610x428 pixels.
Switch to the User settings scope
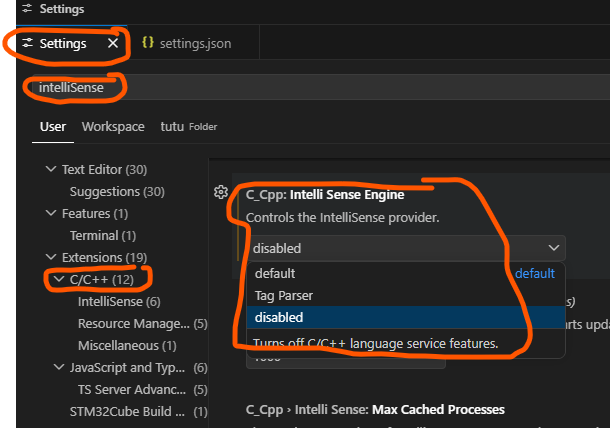53,127
